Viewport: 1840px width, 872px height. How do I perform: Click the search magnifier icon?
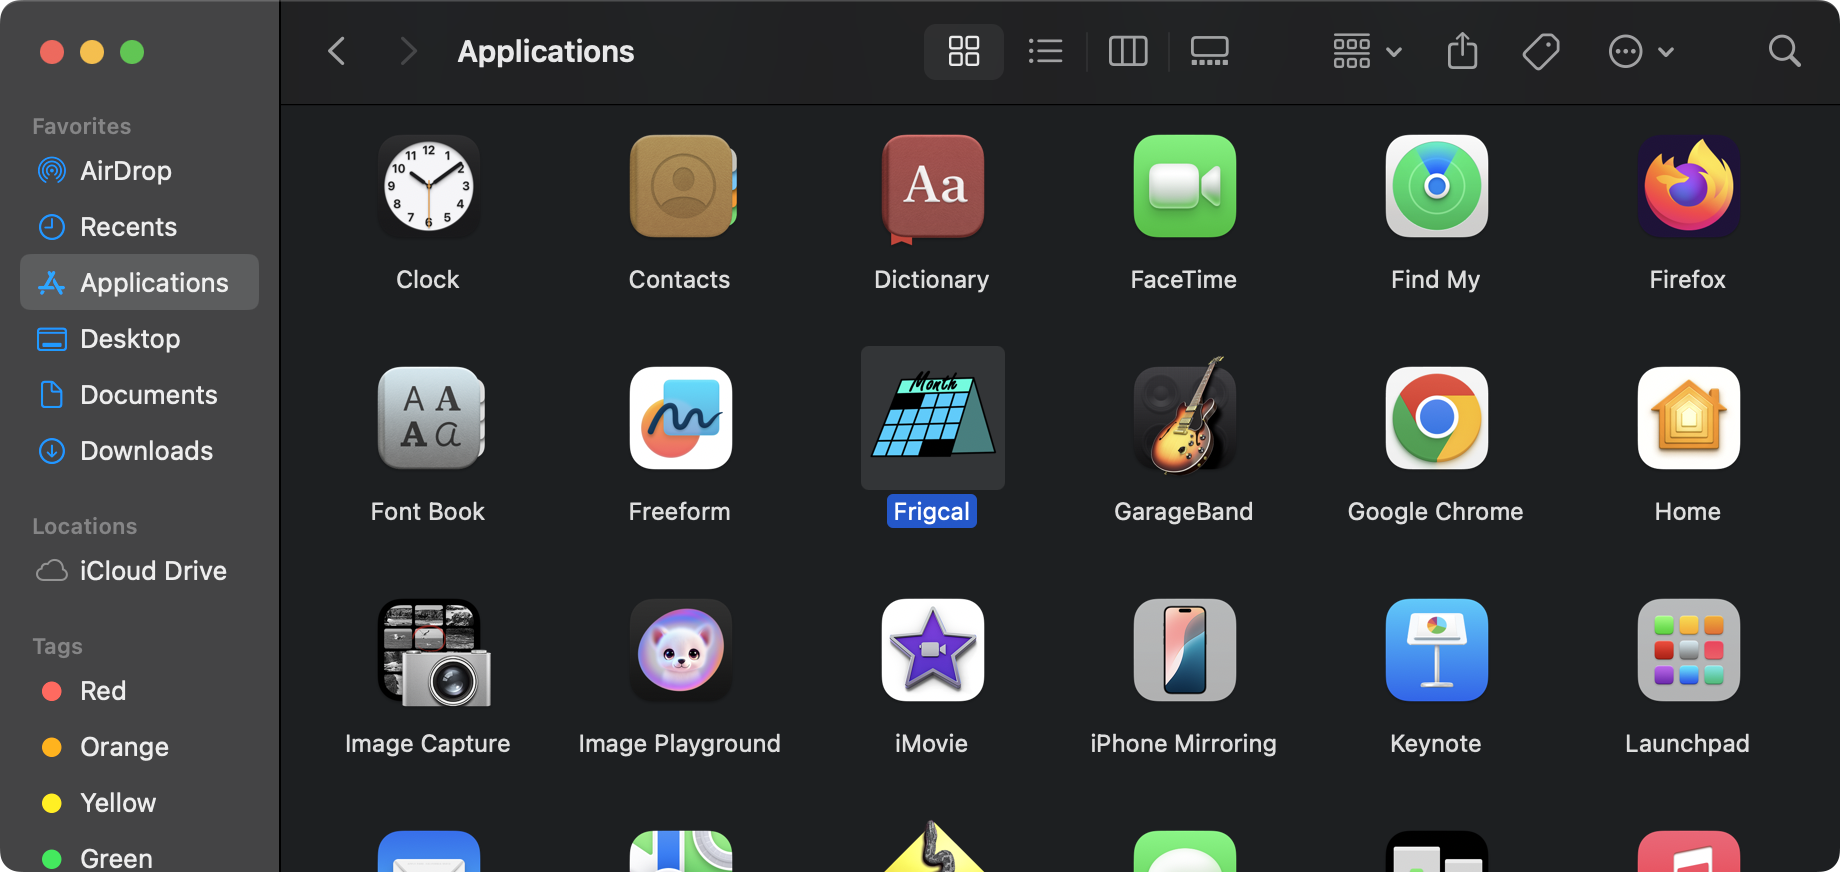tap(1784, 51)
